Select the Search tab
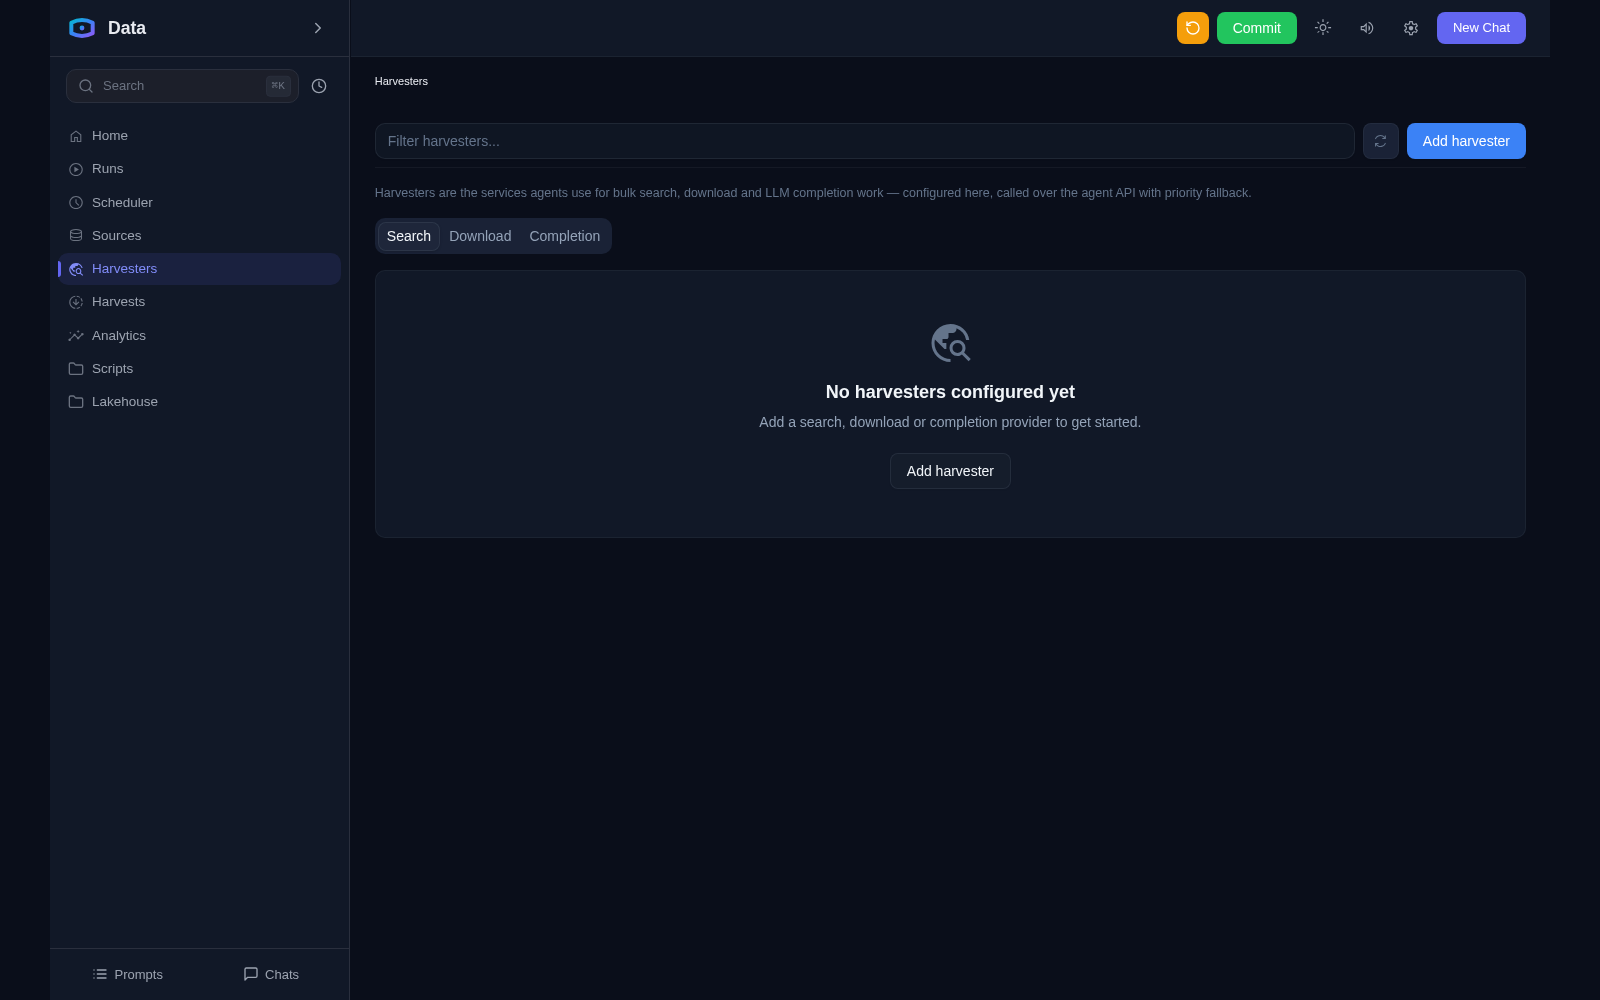This screenshot has height=1000, width=1600. click(409, 236)
